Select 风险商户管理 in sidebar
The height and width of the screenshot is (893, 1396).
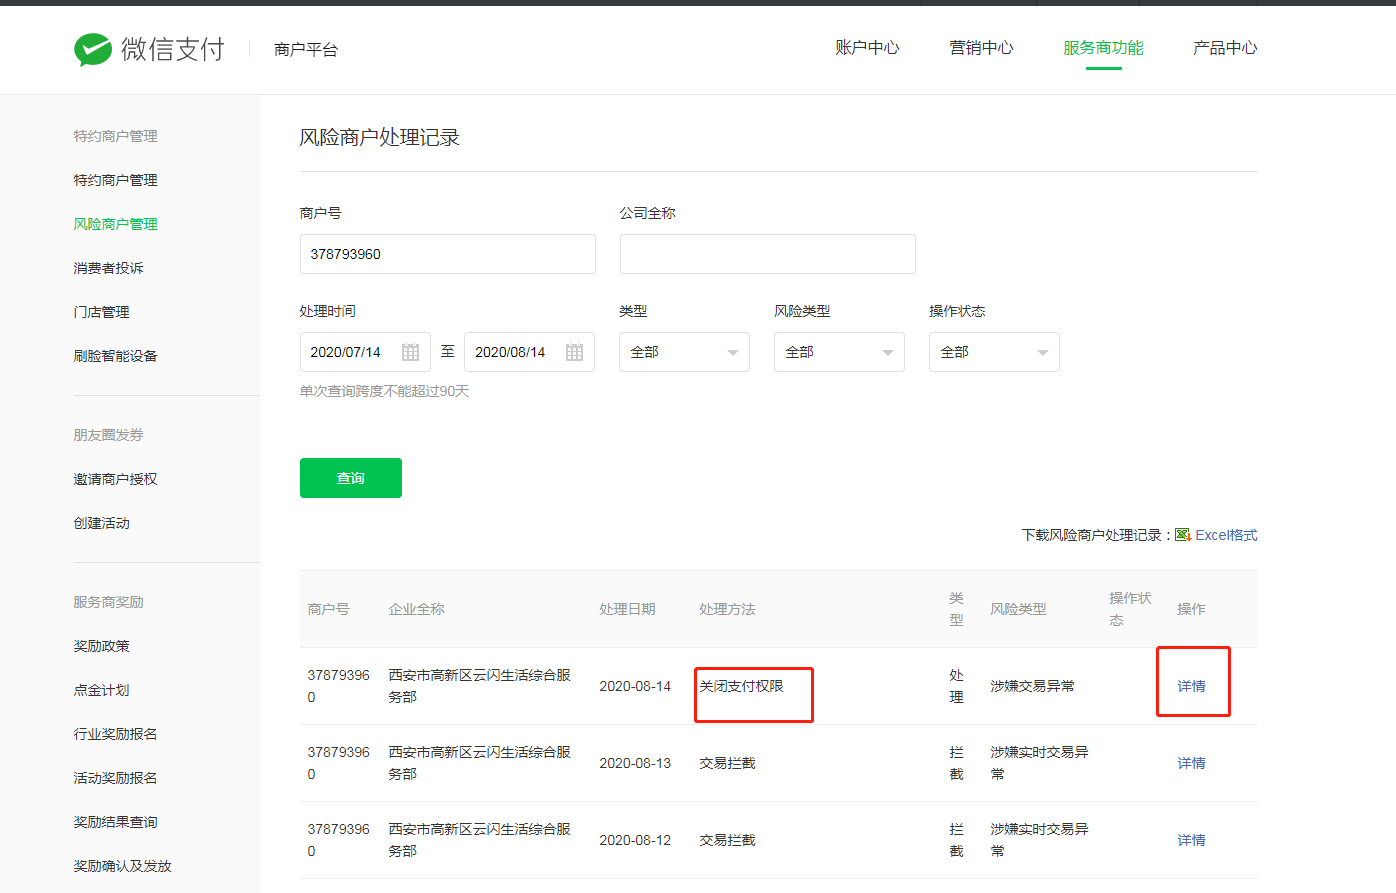pos(115,224)
